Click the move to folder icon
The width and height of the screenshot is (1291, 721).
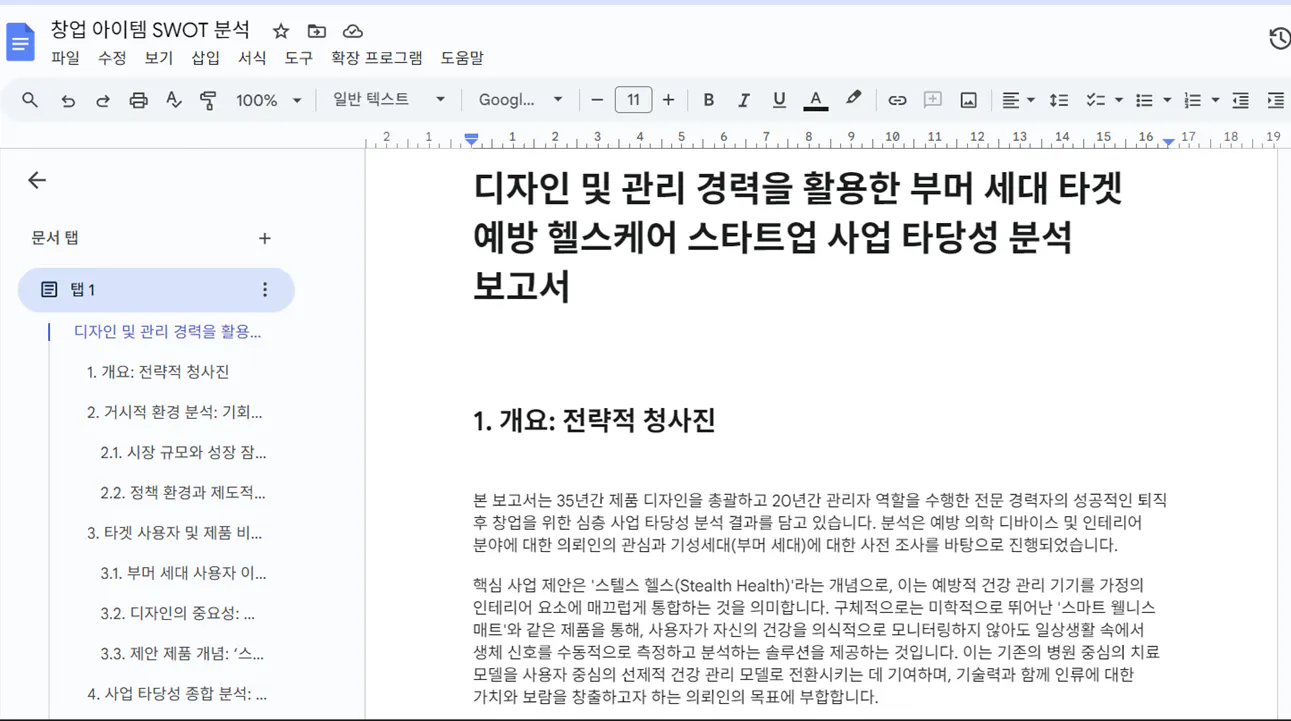pyautogui.click(x=317, y=31)
